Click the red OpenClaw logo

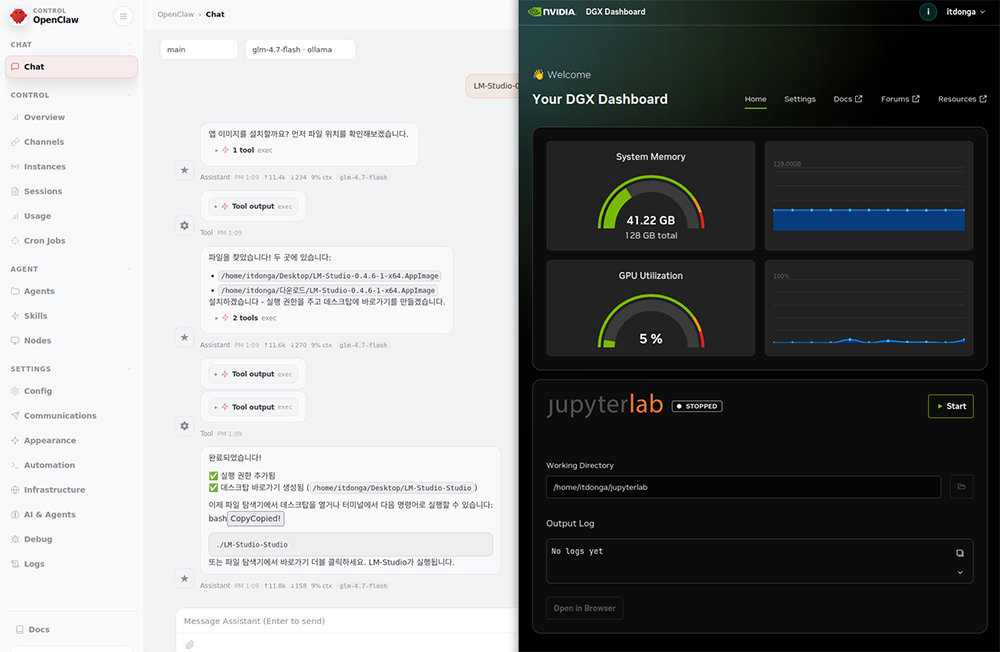[18, 16]
